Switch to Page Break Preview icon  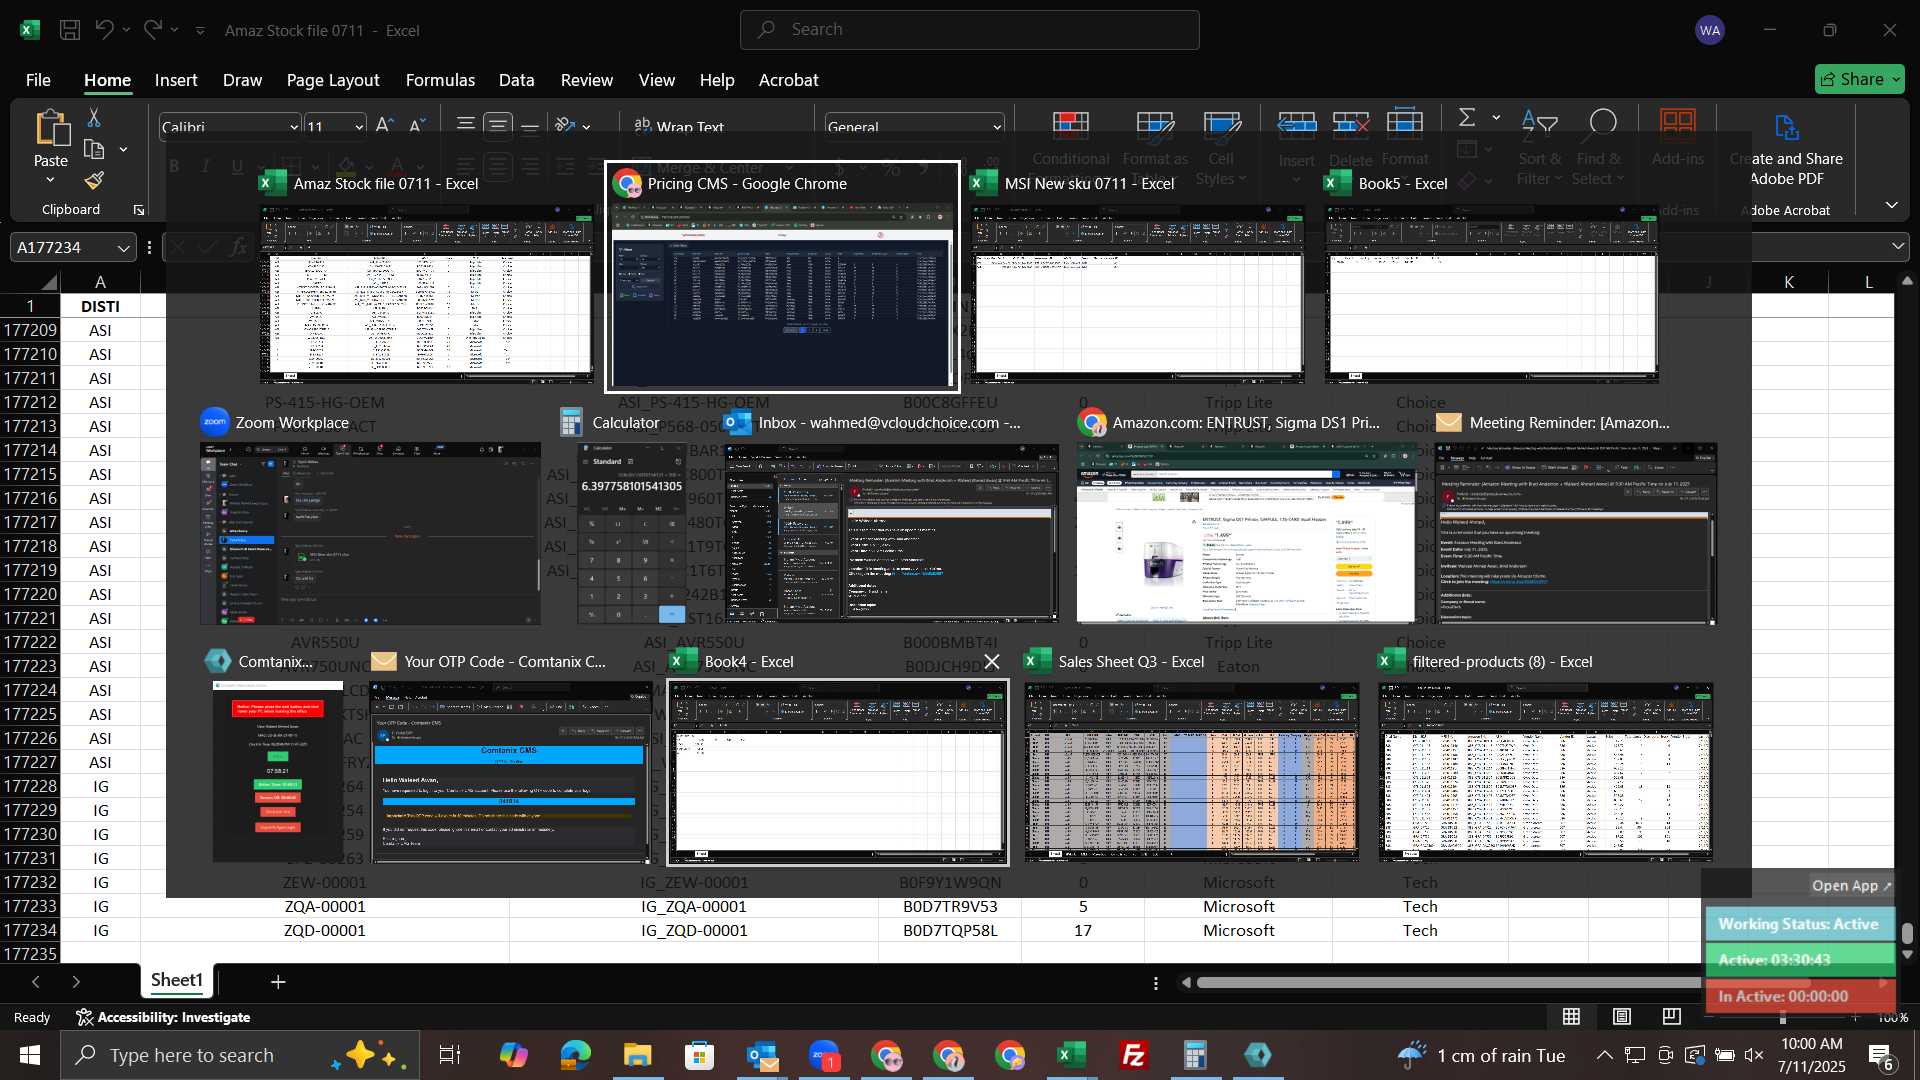[x=1672, y=1017]
